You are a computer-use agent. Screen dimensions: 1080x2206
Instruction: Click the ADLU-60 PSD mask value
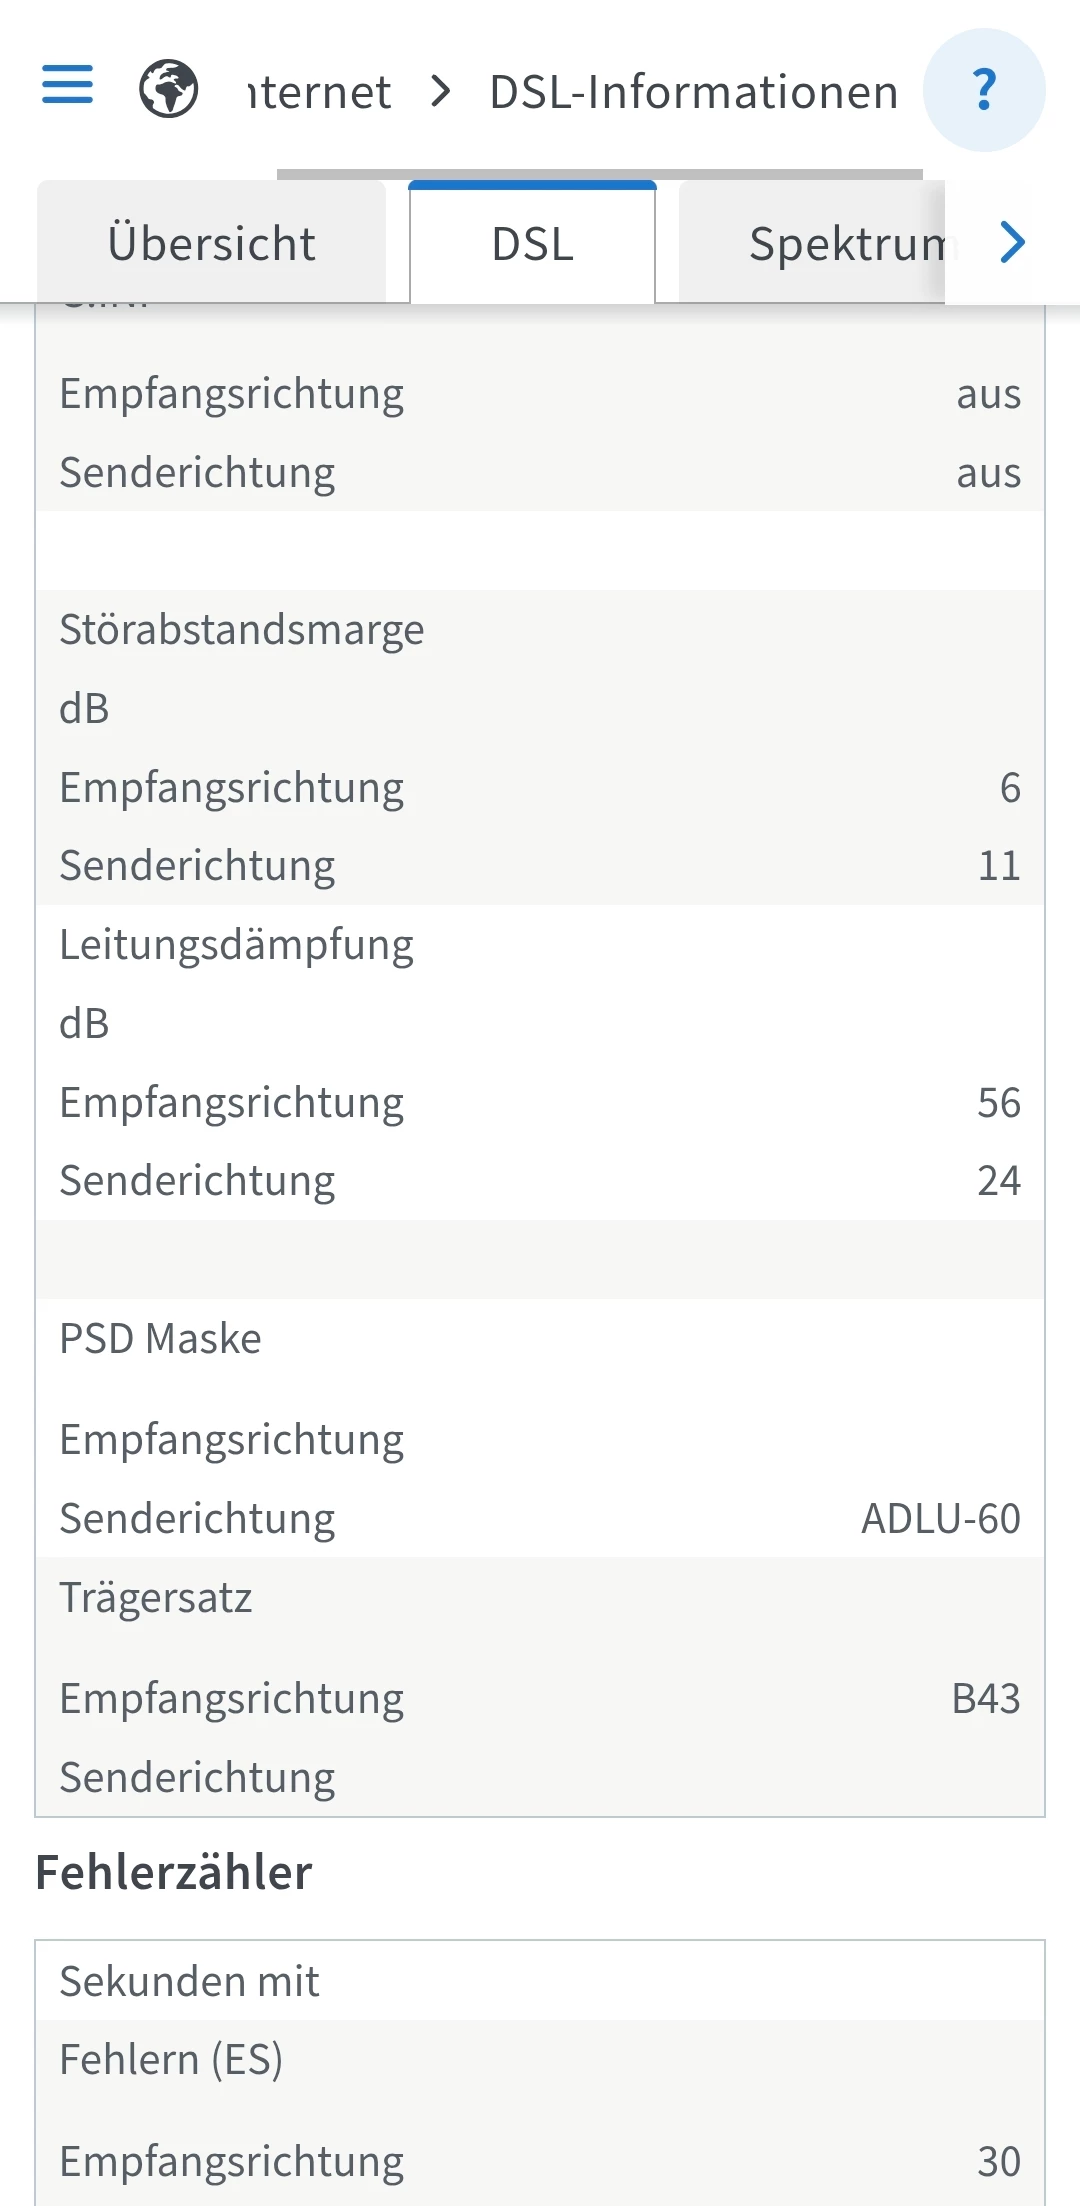click(x=940, y=1519)
